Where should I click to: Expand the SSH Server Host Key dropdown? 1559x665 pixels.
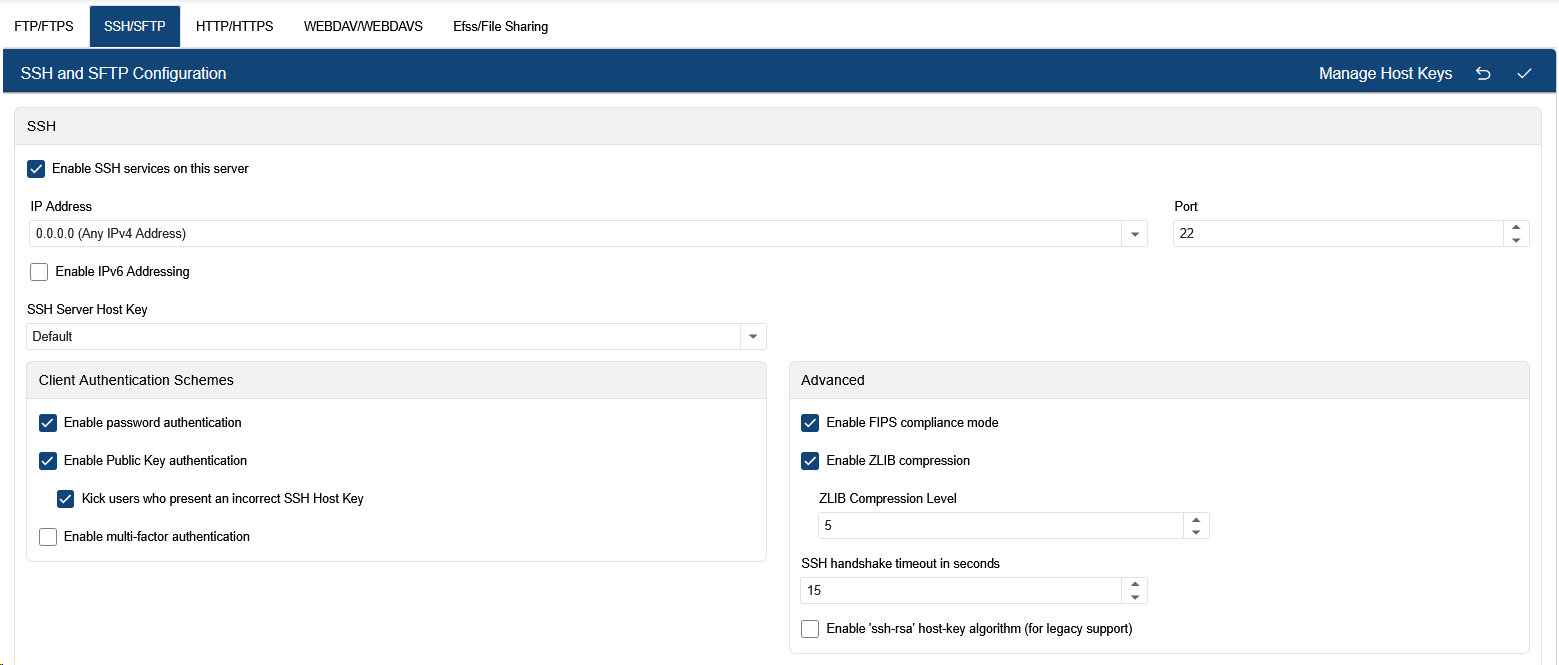(x=753, y=337)
